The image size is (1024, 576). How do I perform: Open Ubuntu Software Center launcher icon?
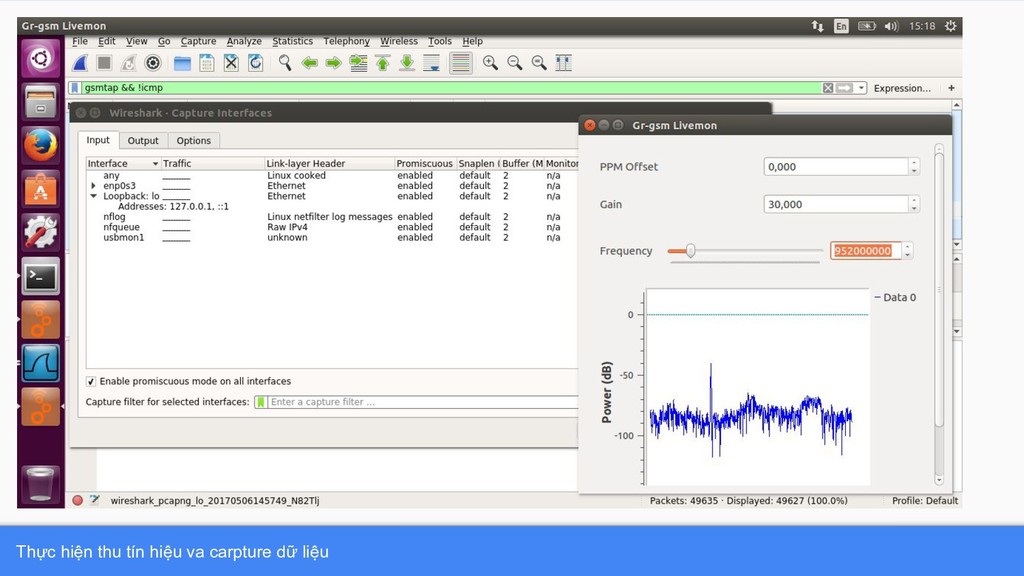(40, 189)
